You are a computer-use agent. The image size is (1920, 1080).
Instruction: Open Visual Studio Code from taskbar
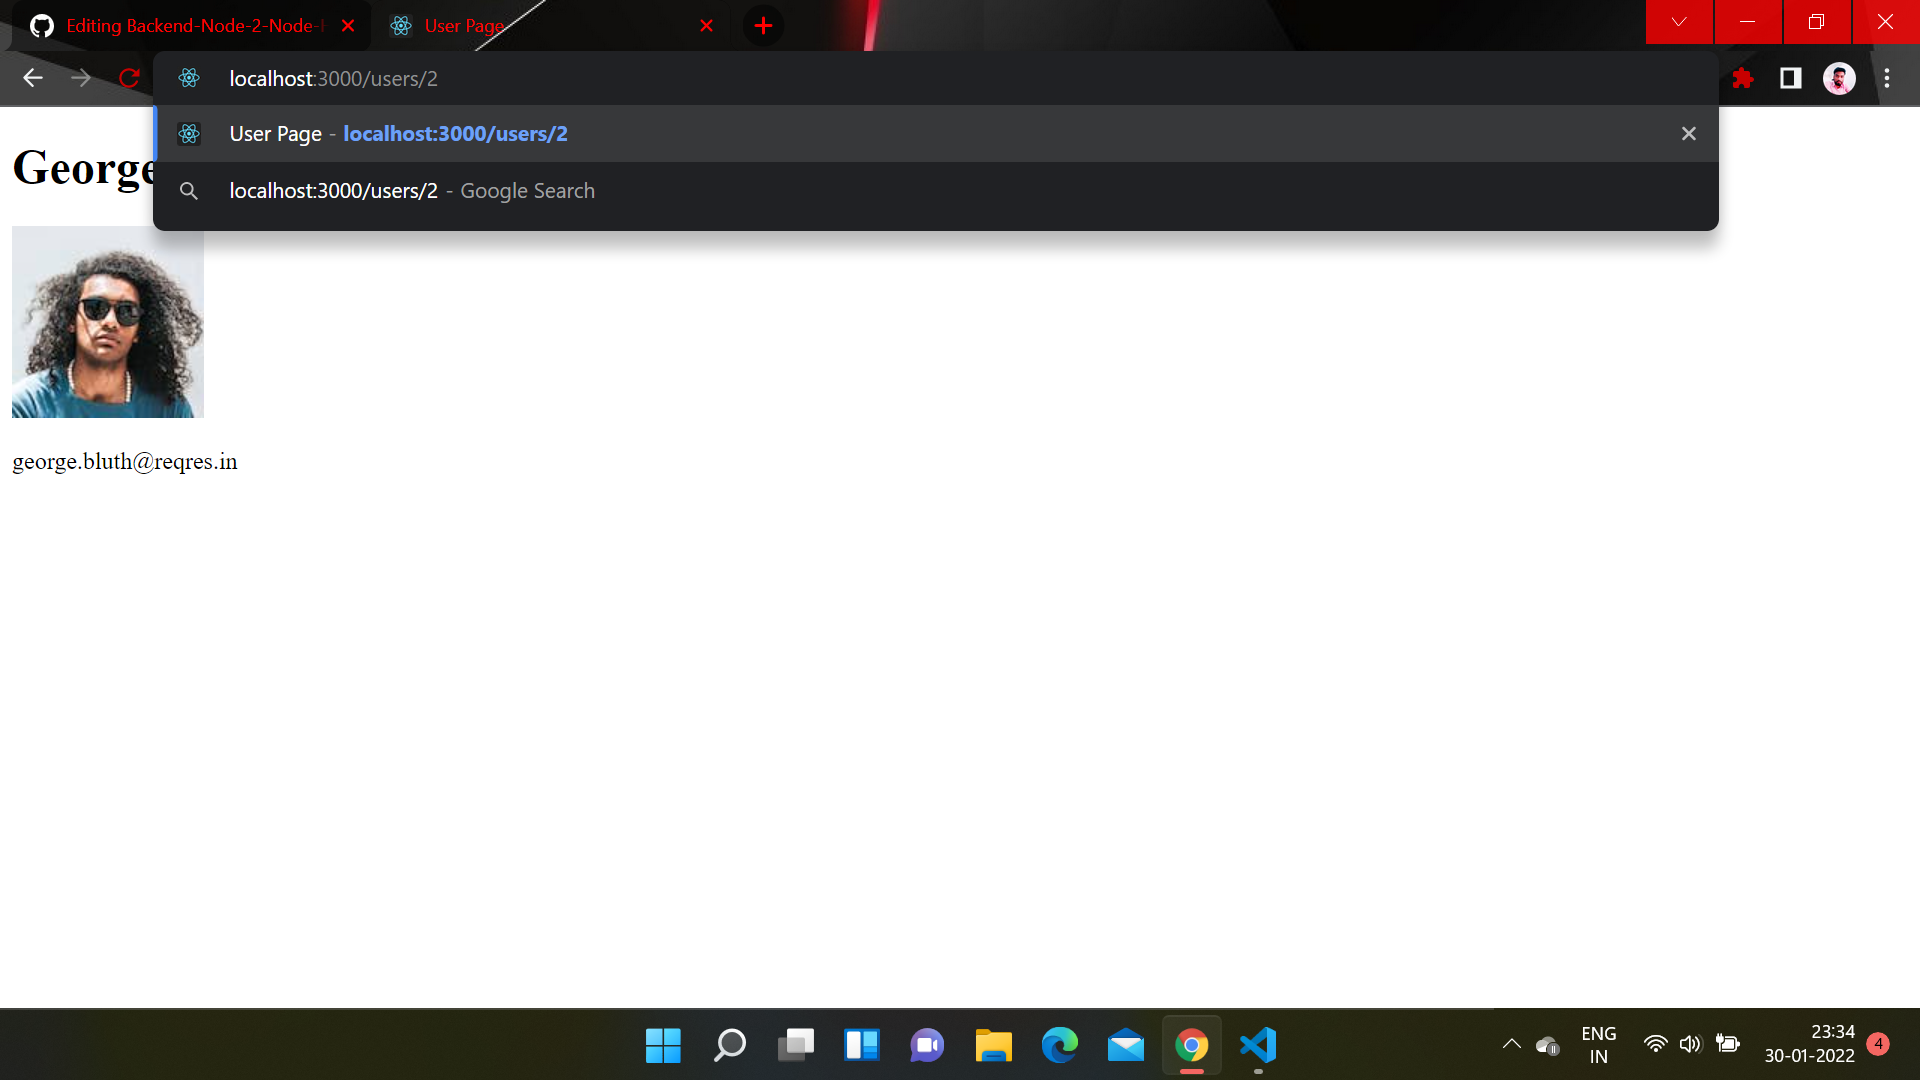pyautogui.click(x=1258, y=1046)
